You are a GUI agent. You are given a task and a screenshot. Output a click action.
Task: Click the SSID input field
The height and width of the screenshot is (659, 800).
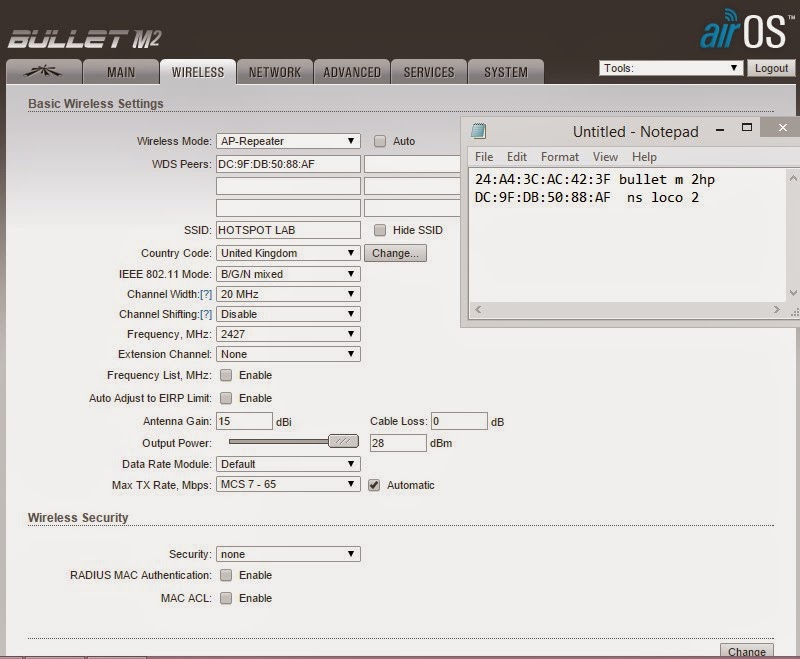click(x=288, y=230)
